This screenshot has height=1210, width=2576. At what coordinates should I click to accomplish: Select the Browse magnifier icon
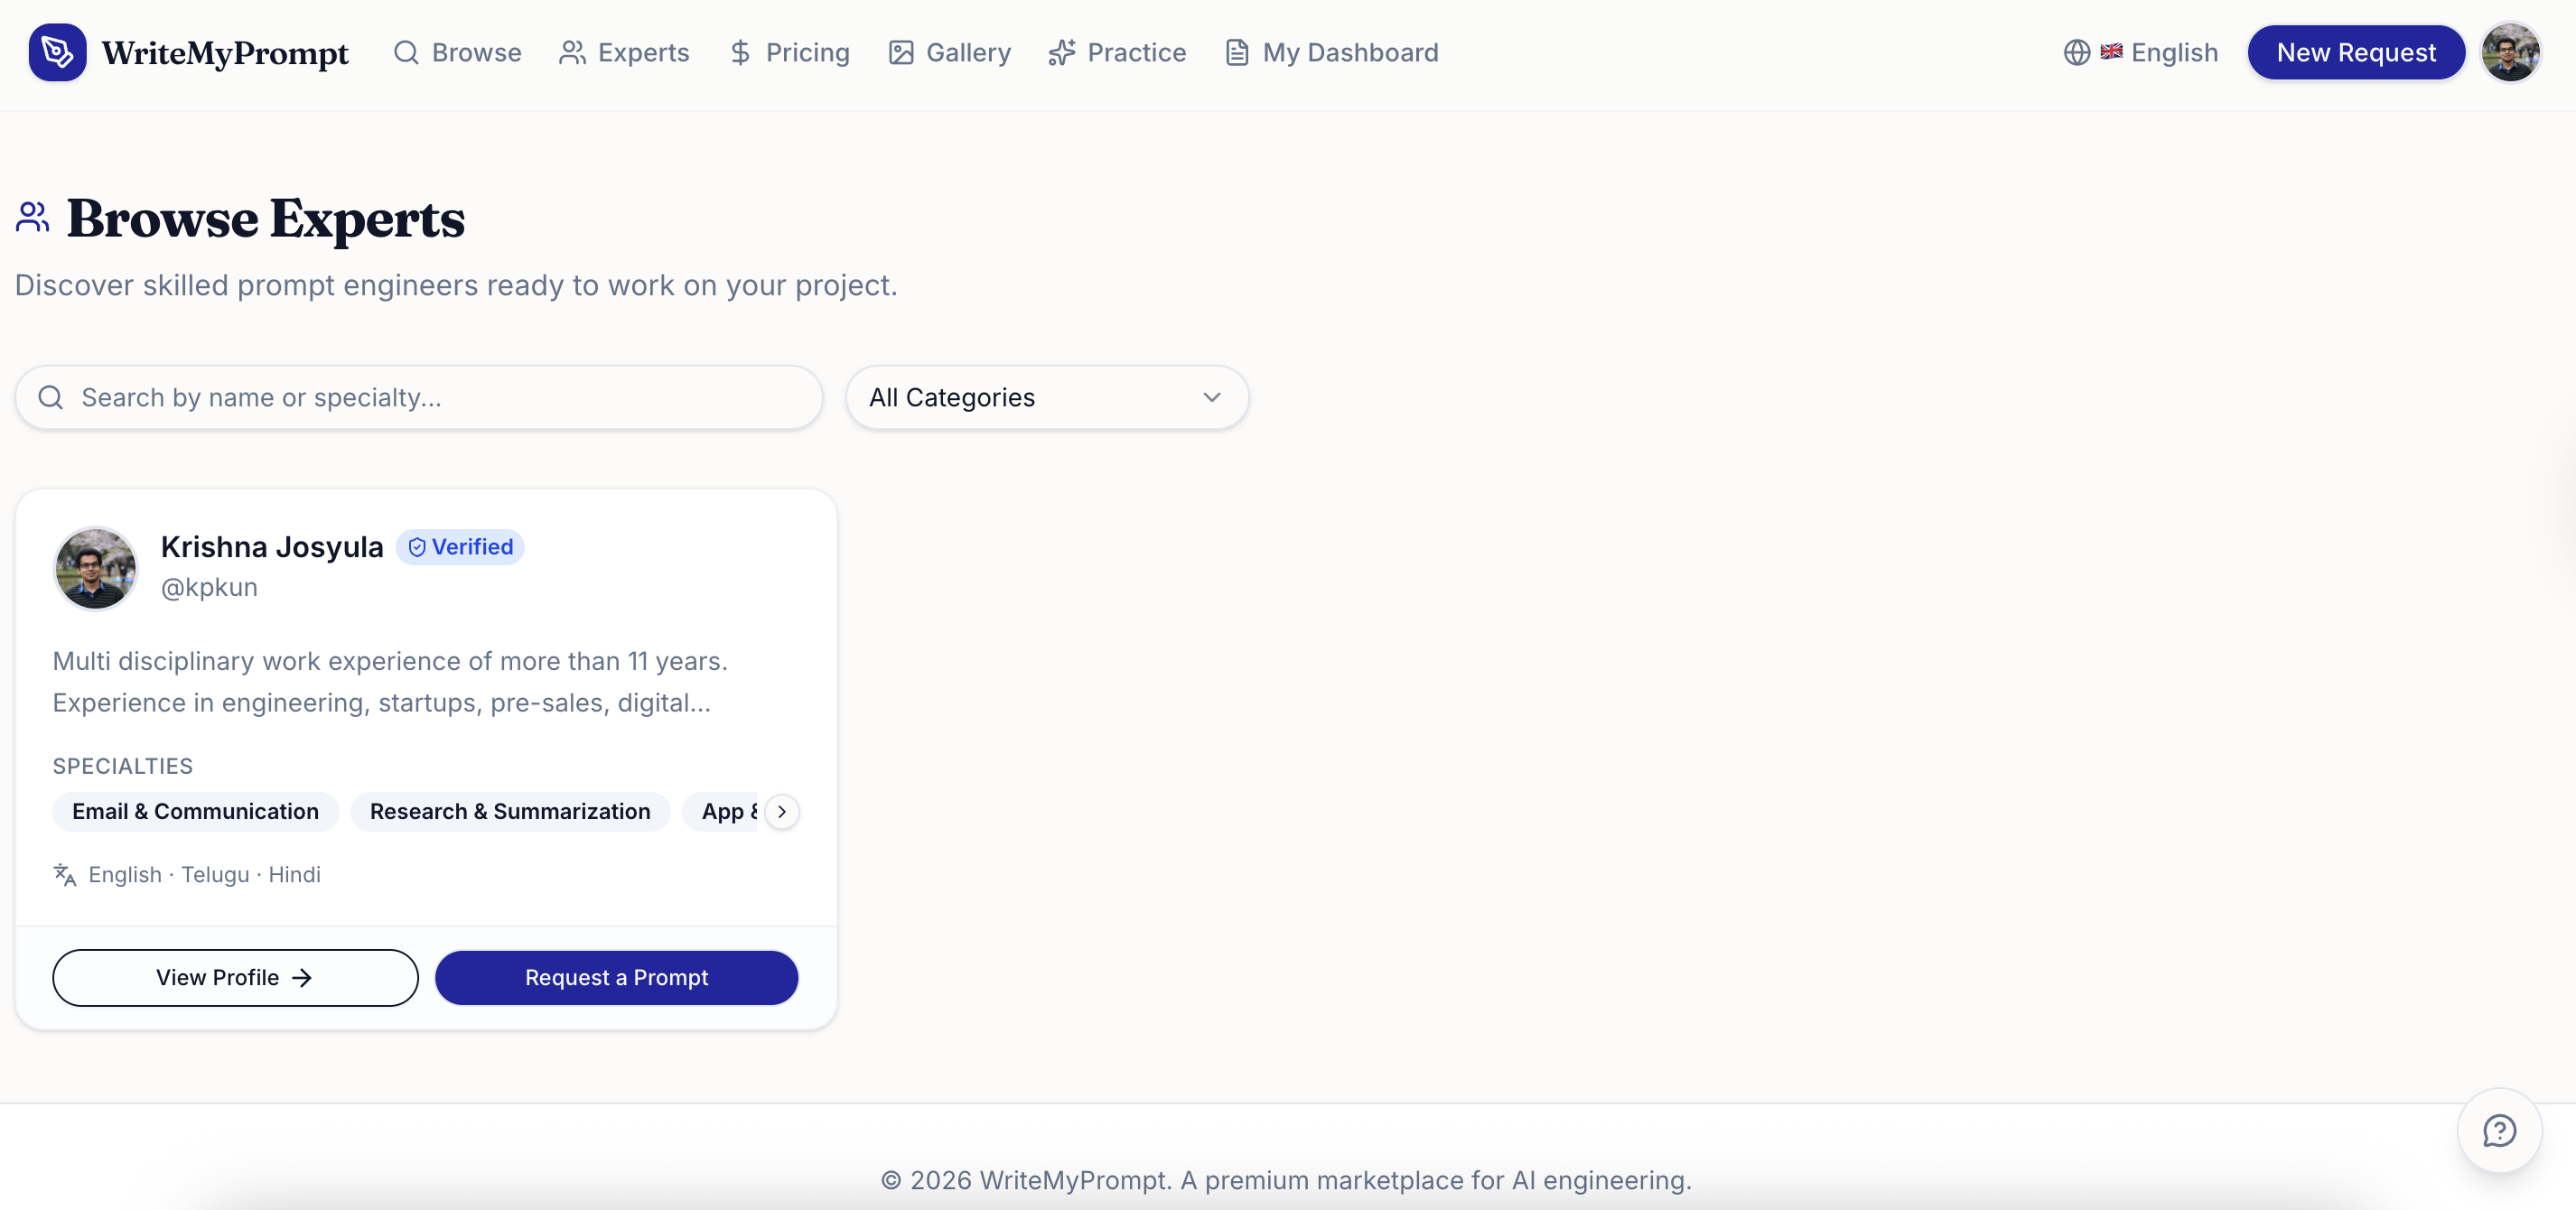tap(406, 52)
